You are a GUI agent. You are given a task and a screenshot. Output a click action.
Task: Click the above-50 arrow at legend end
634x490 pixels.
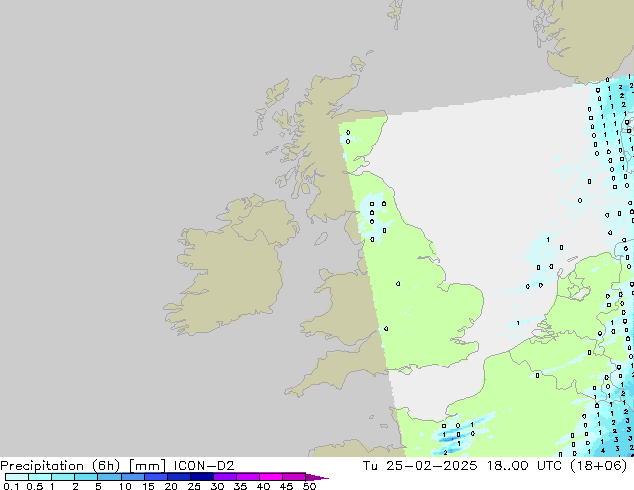pos(317,477)
